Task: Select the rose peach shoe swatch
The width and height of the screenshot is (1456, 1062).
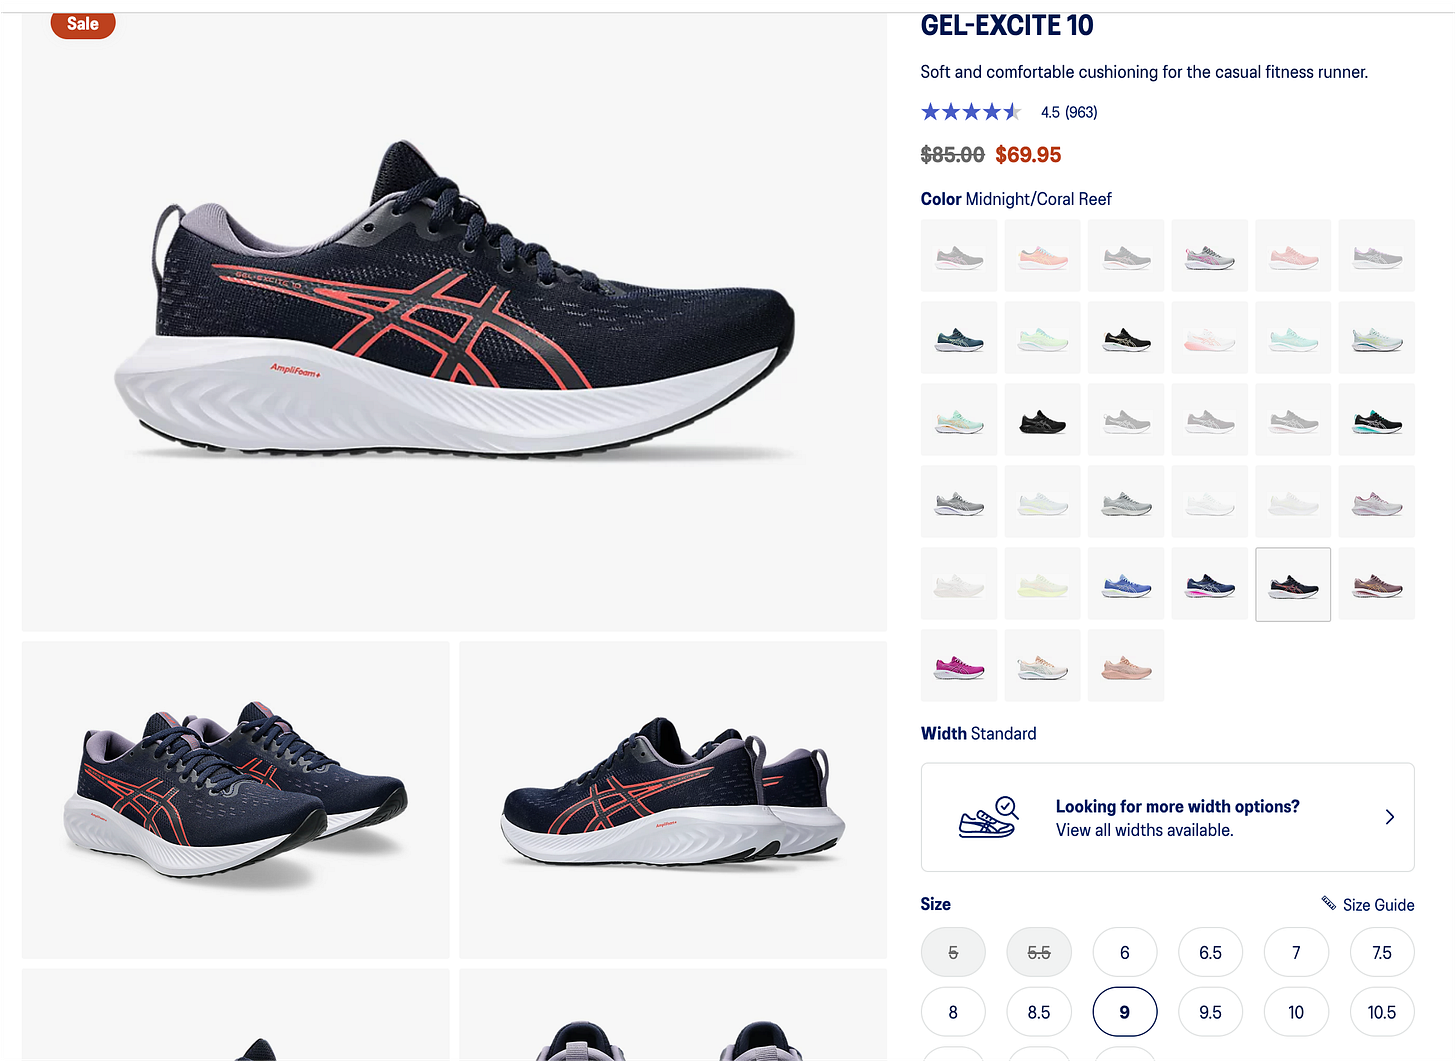Action: point(1126,666)
